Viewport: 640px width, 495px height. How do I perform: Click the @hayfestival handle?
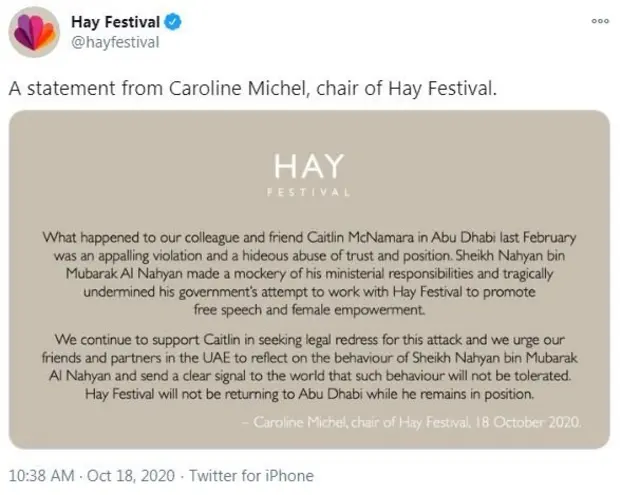[116, 42]
